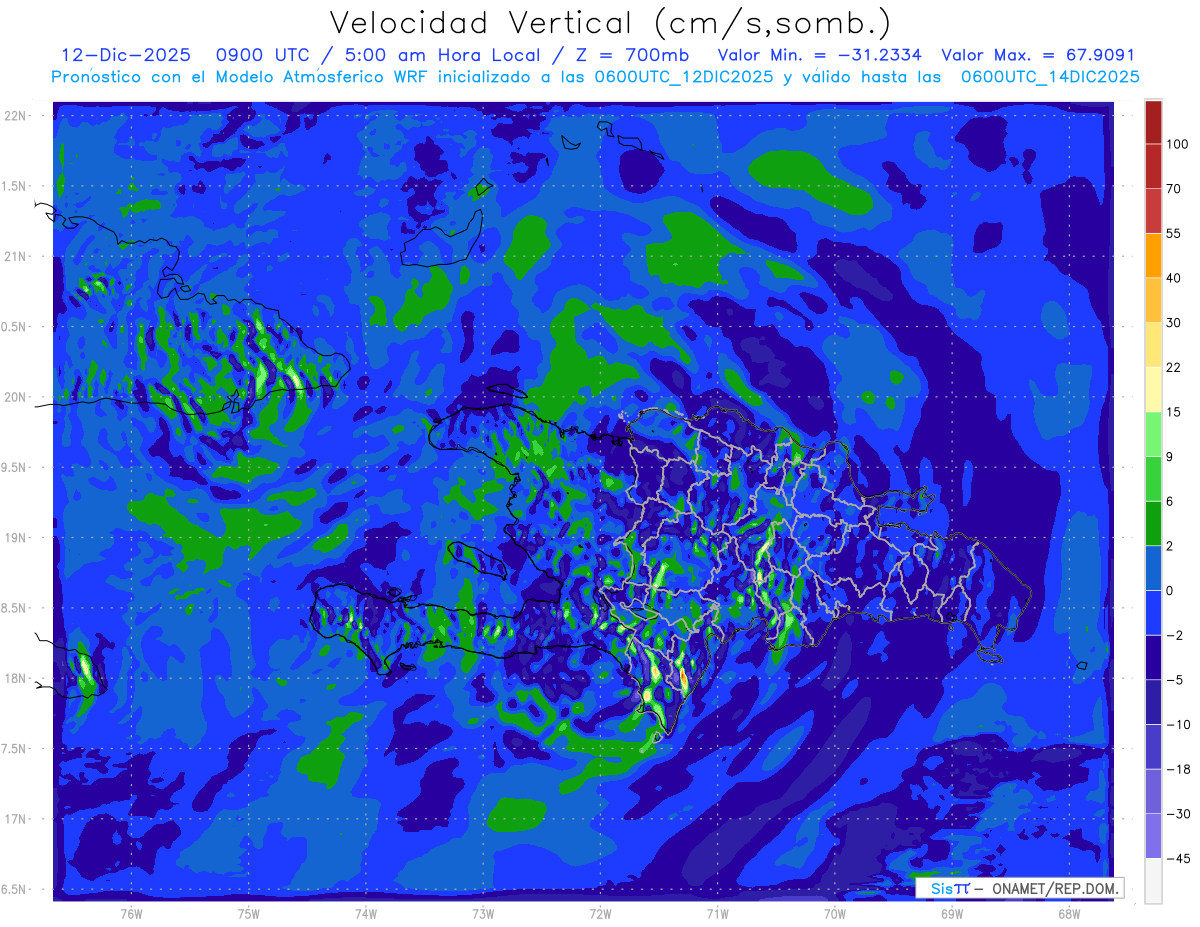Click the bright blue swatch between -2 and 0

1153,613
